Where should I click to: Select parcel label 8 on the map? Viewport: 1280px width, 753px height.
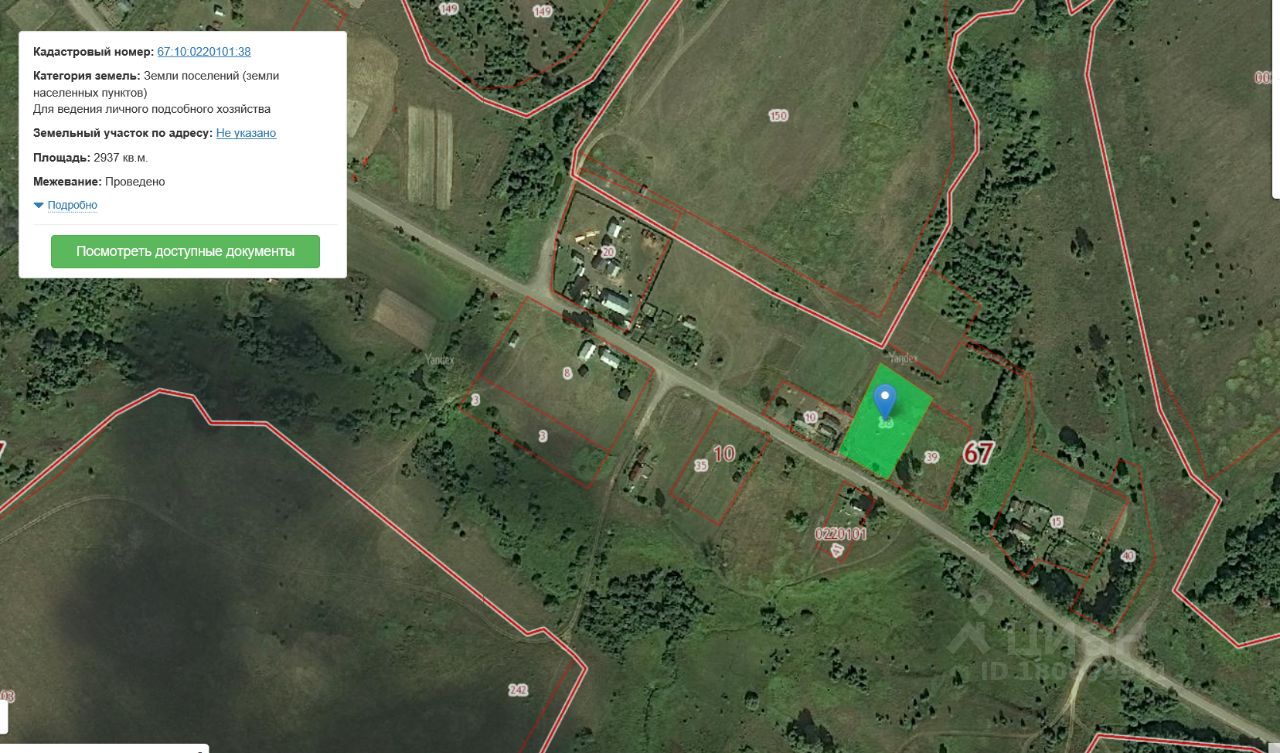[x=568, y=373]
